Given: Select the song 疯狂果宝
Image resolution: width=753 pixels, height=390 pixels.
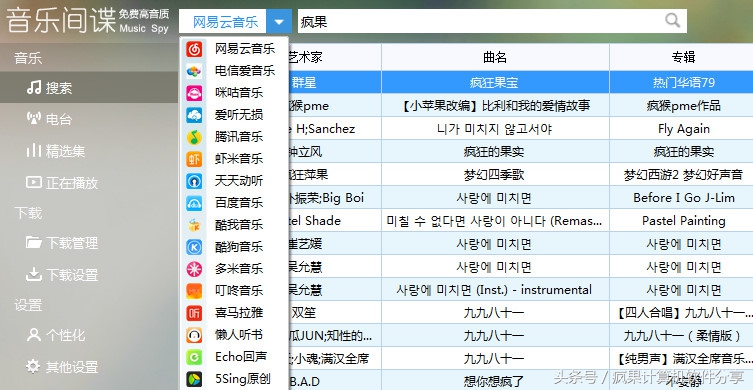Looking at the screenshot, I should click(494, 83).
